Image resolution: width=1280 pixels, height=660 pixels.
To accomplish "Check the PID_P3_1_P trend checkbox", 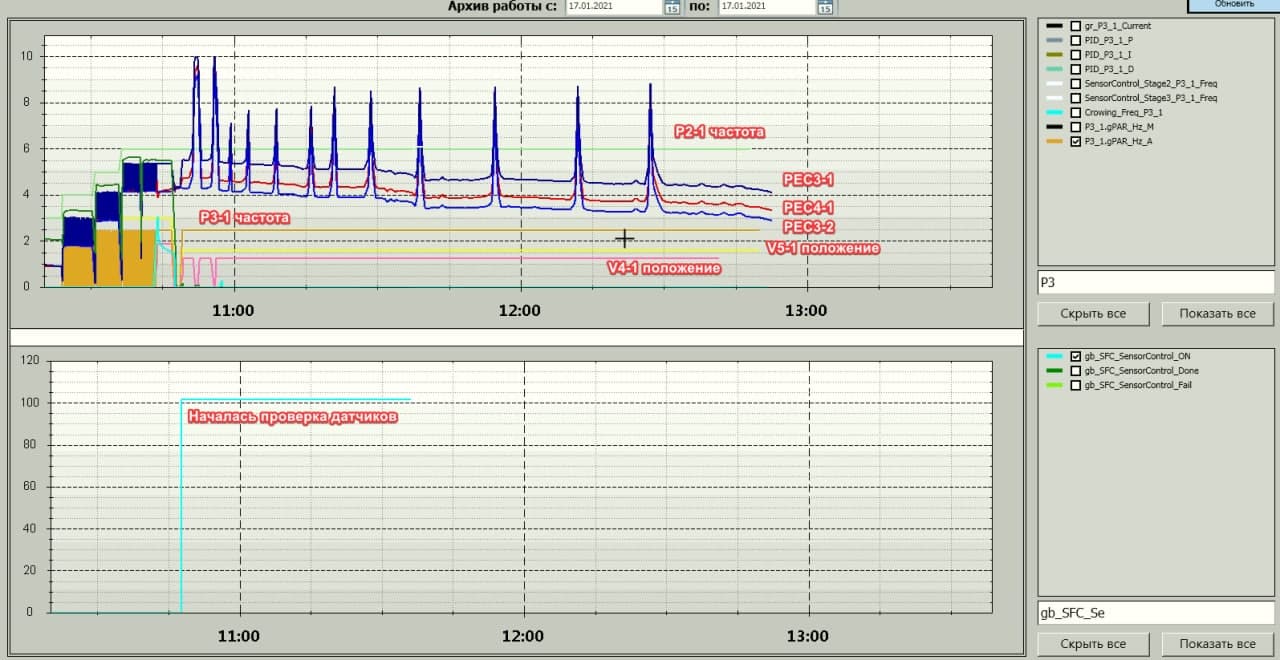I will coord(1076,40).
